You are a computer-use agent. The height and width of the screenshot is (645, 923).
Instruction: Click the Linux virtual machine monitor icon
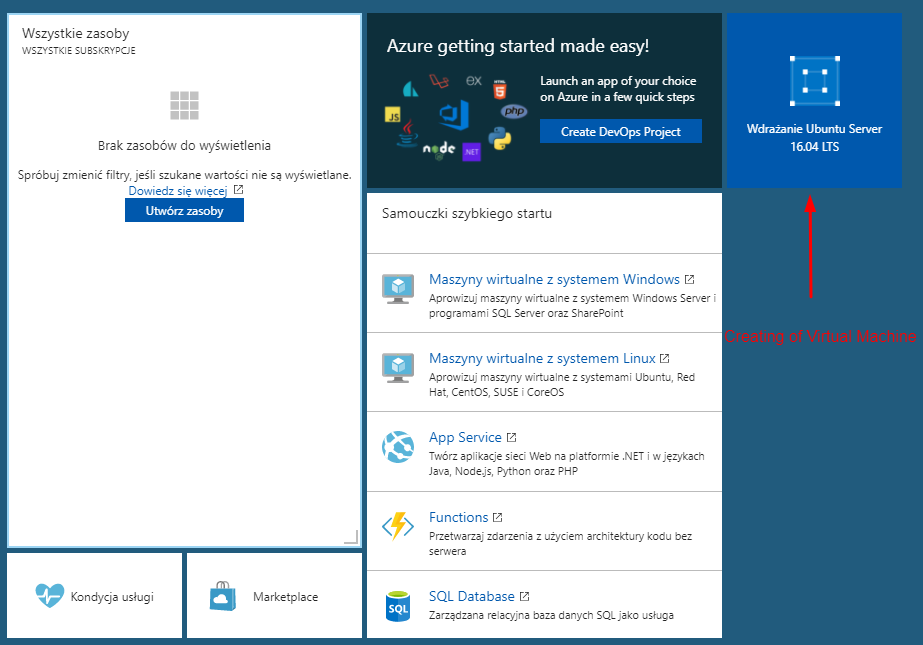[398, 367]
